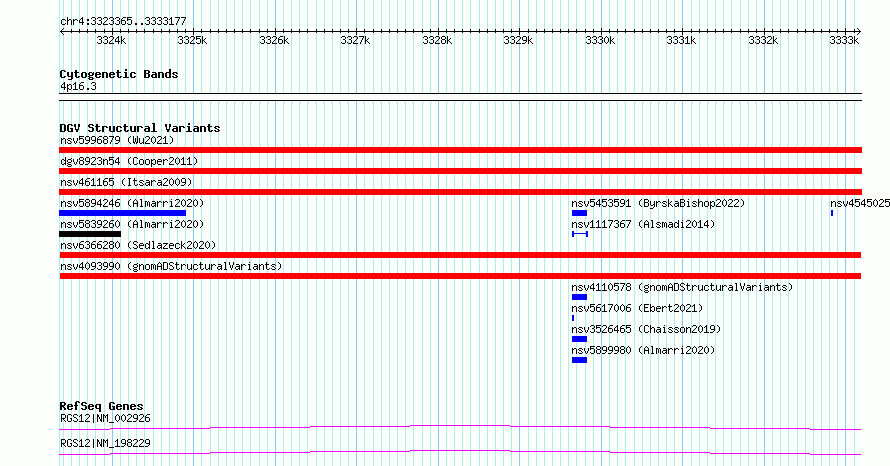
Task: Click the right arrow of the ruler
Action: pyautogui.click(x=858, y=32)
